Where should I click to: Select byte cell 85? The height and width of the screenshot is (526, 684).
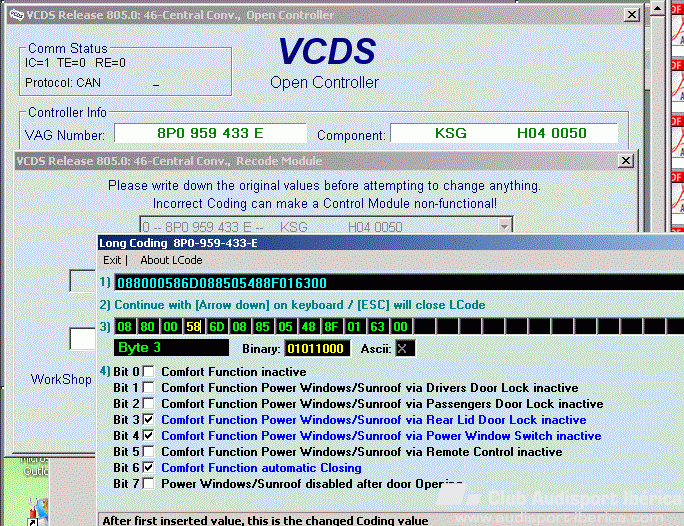[x=263, y=327]
